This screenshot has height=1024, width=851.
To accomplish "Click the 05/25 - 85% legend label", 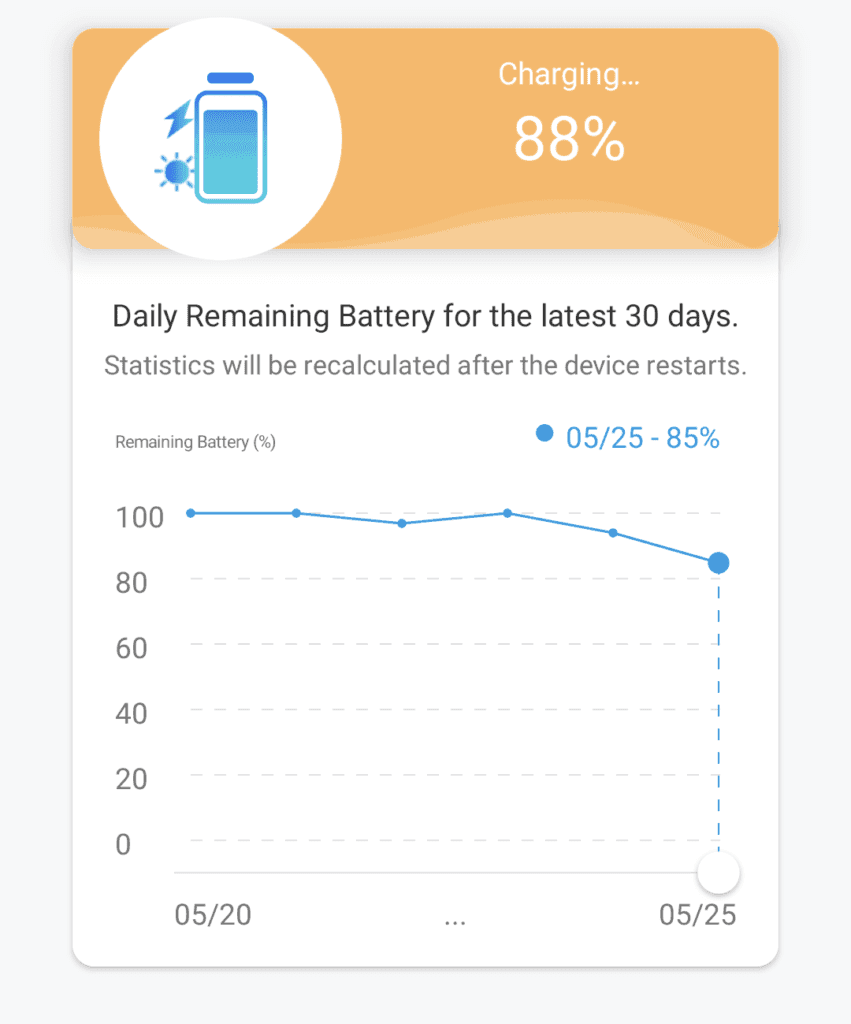I will tap(642, 437).
